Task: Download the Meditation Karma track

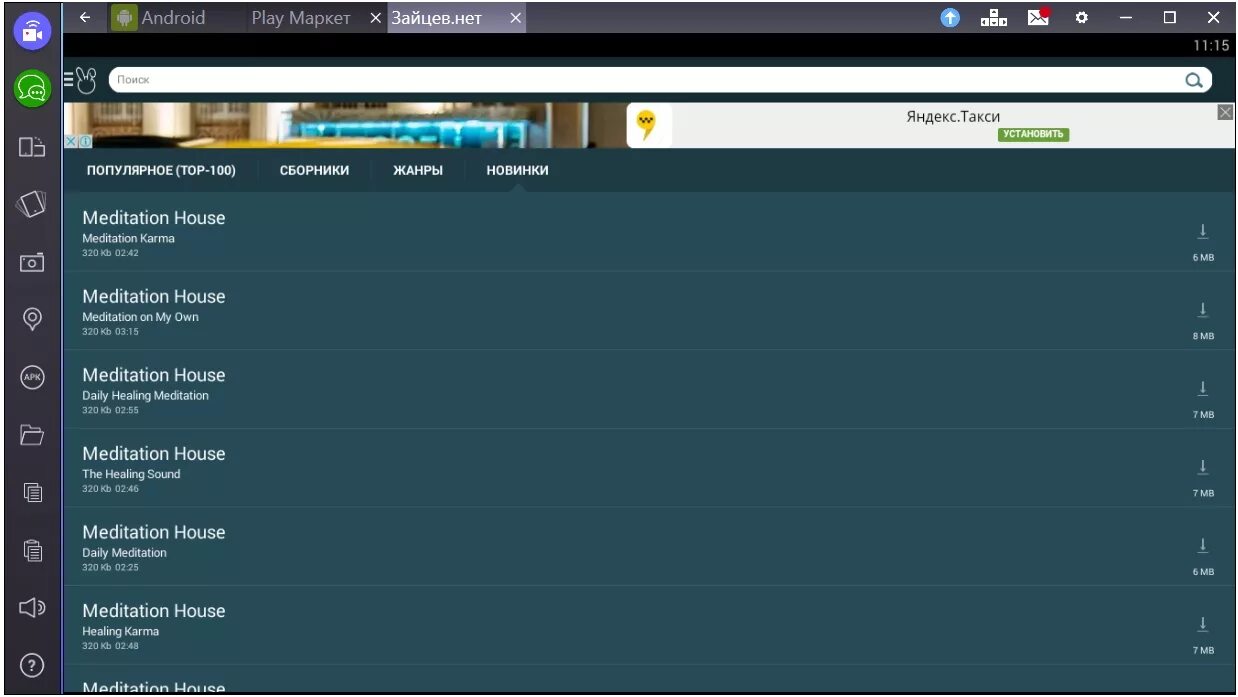Action: (1202, 232)
